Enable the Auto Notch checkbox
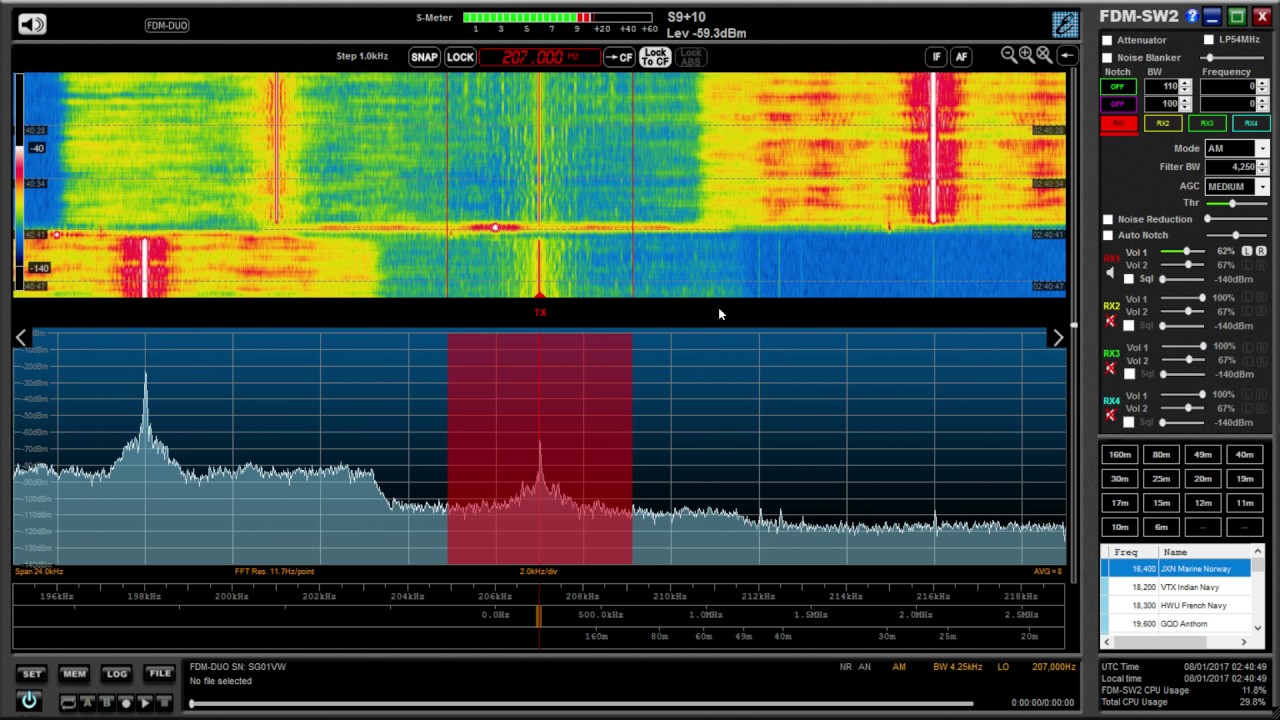Screen dimensions: 1280x720 coord(1107,235)
